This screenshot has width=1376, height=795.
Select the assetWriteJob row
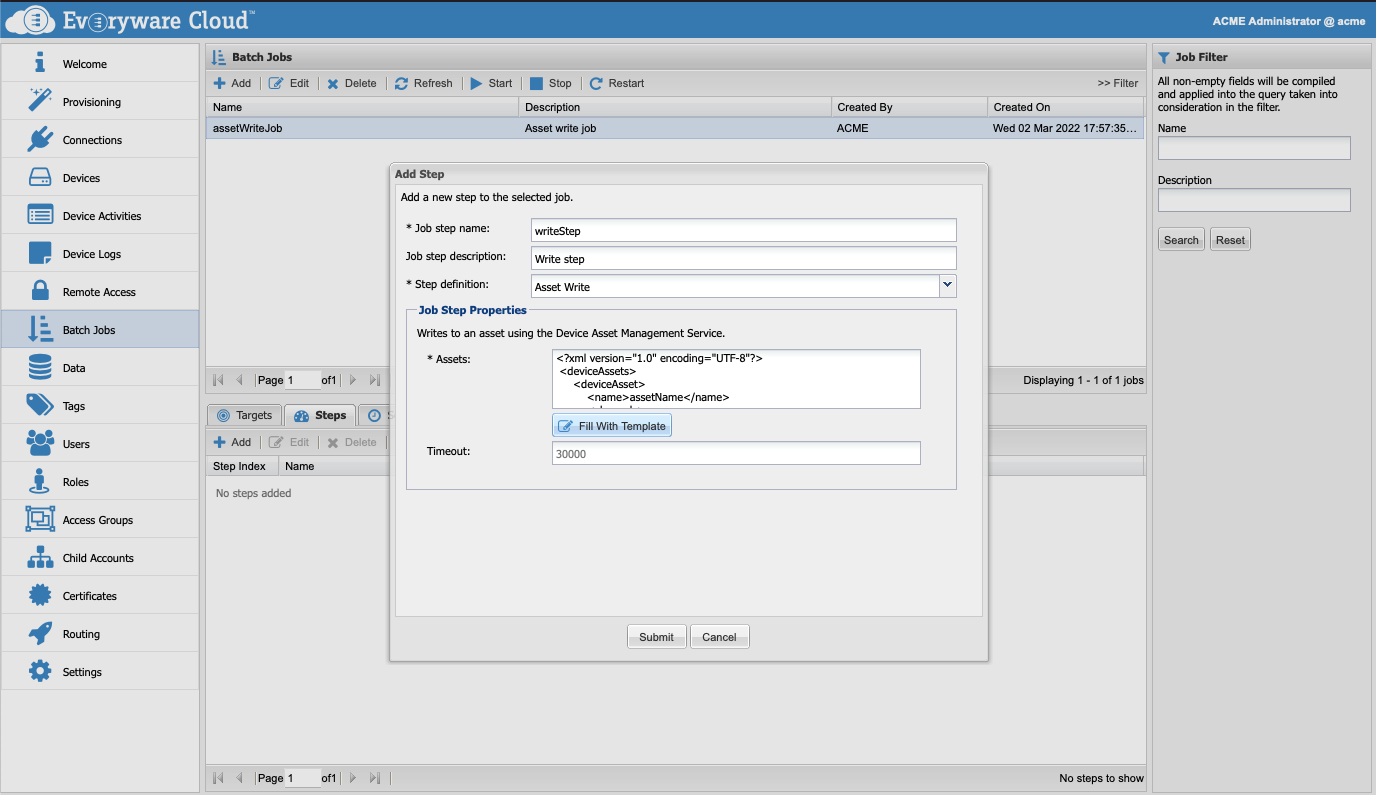[x=675, y=128]
